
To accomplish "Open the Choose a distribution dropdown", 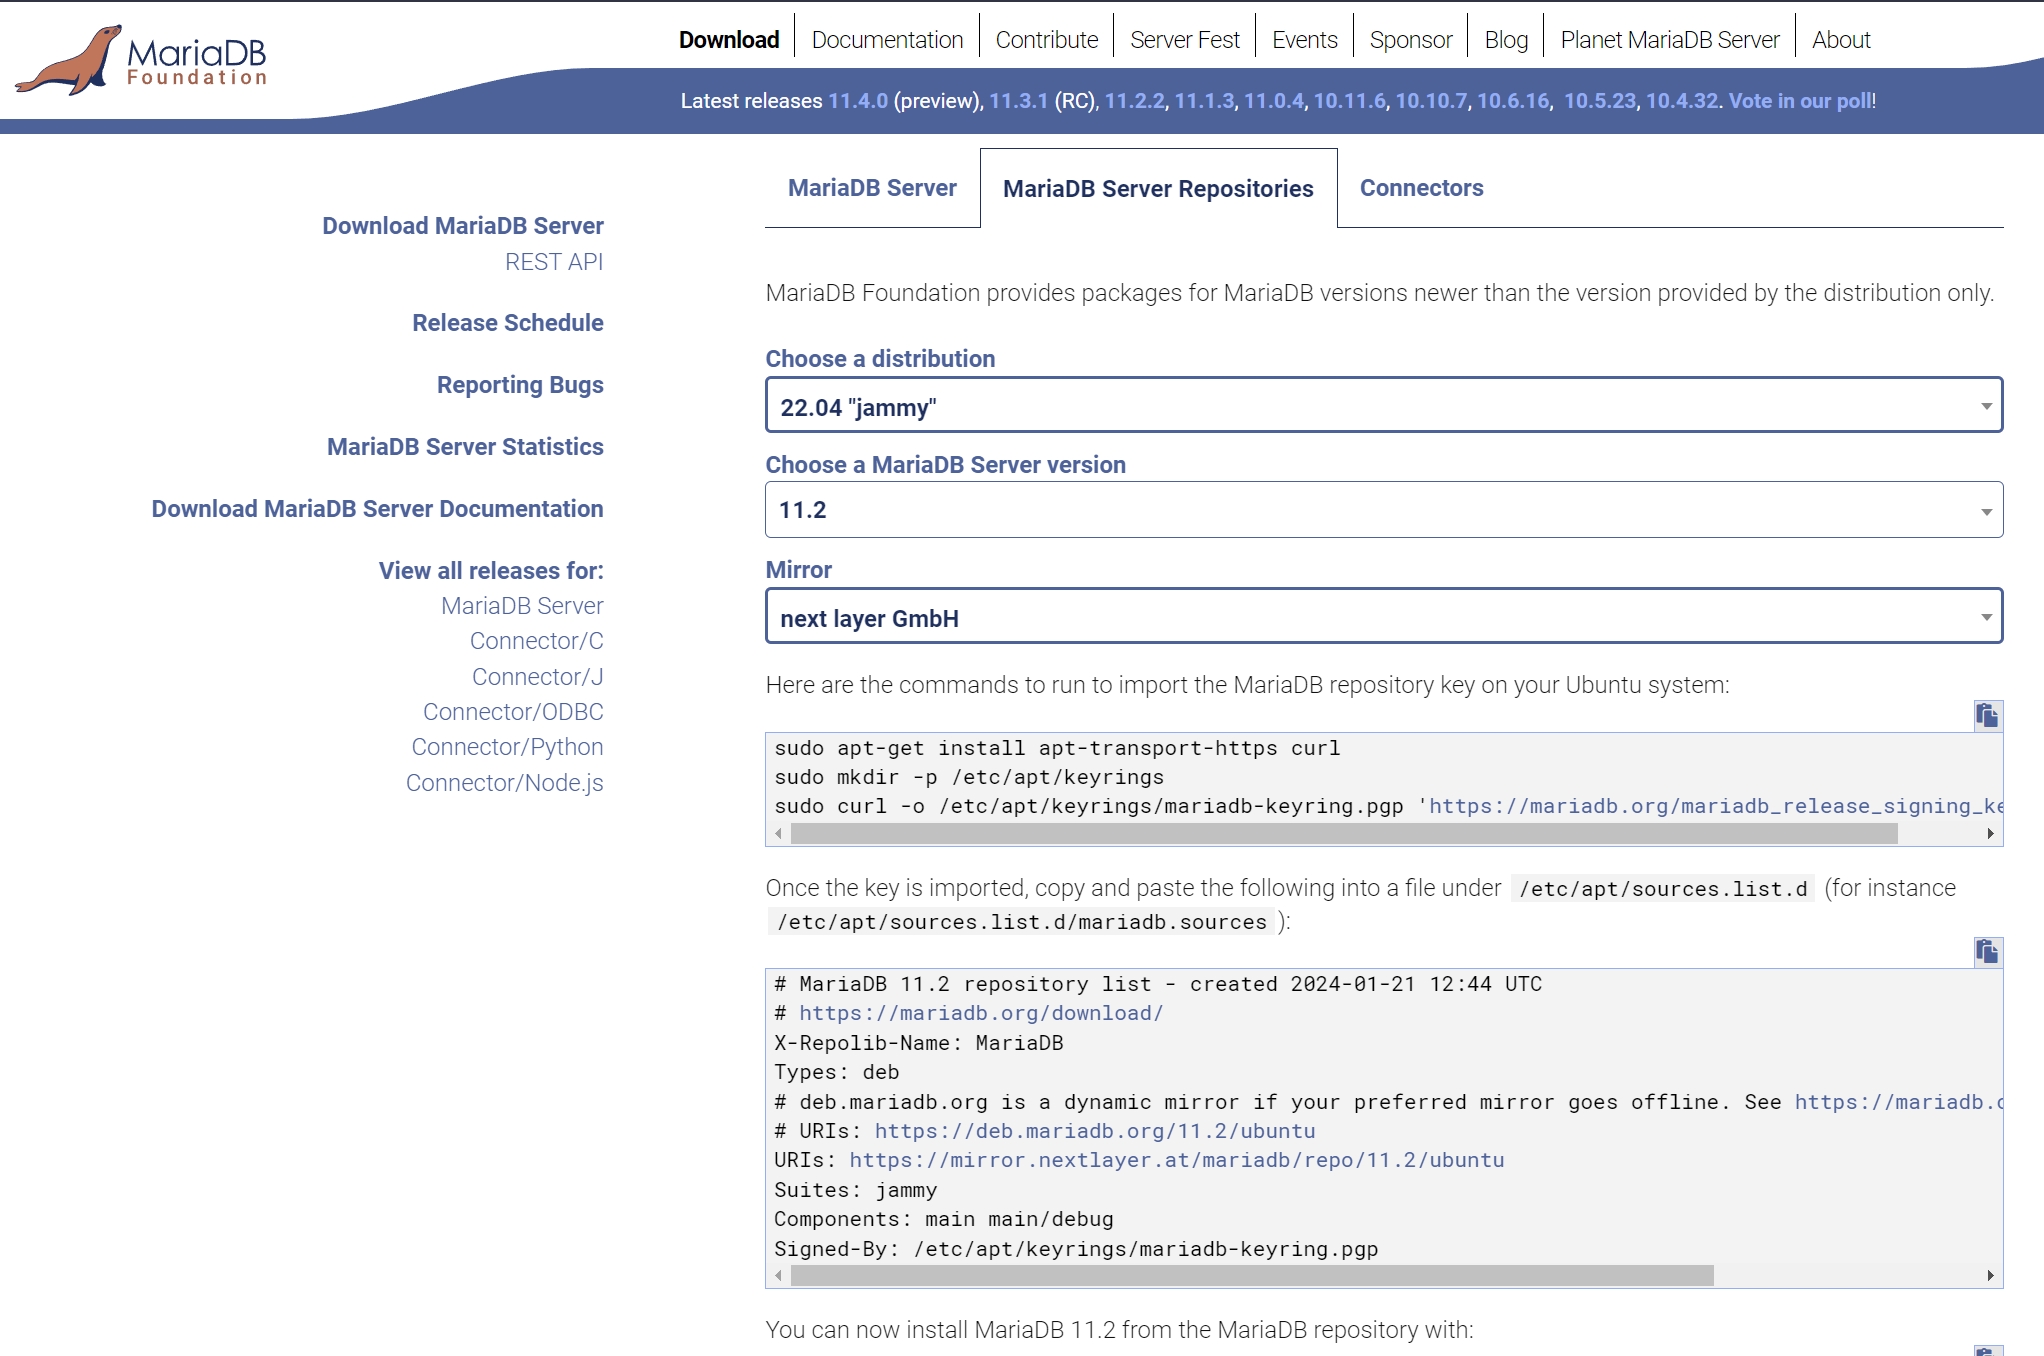I will (1384, 405).
